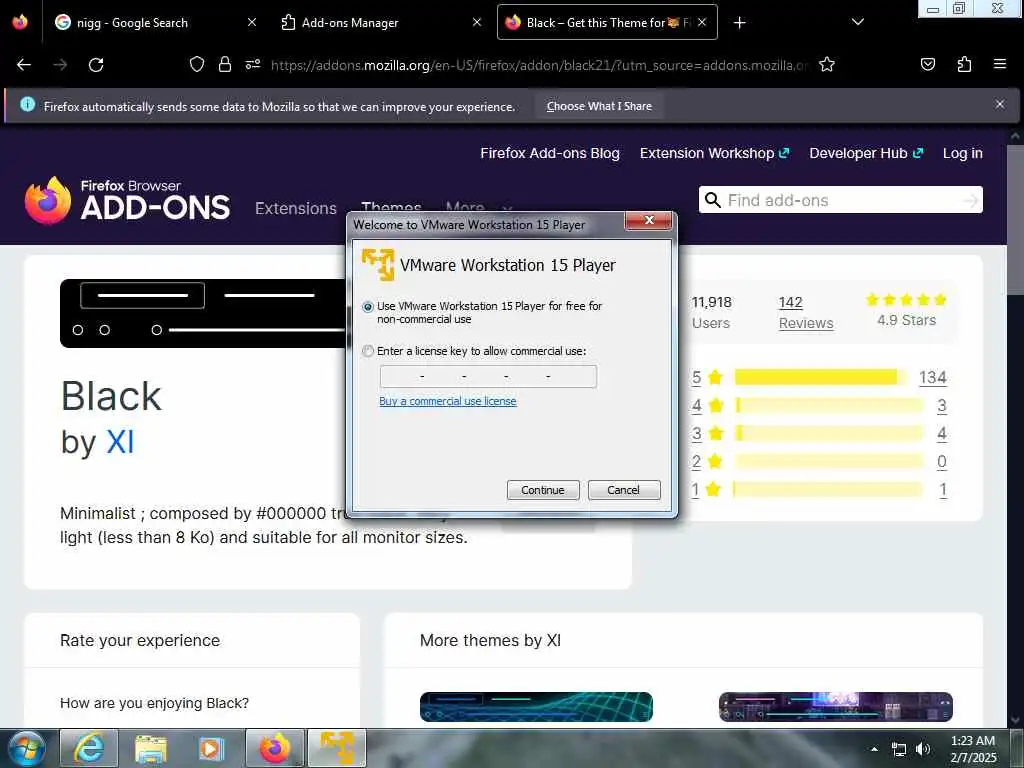
Task: Close the Google Search tab
Action: click(x=251, y=22)
